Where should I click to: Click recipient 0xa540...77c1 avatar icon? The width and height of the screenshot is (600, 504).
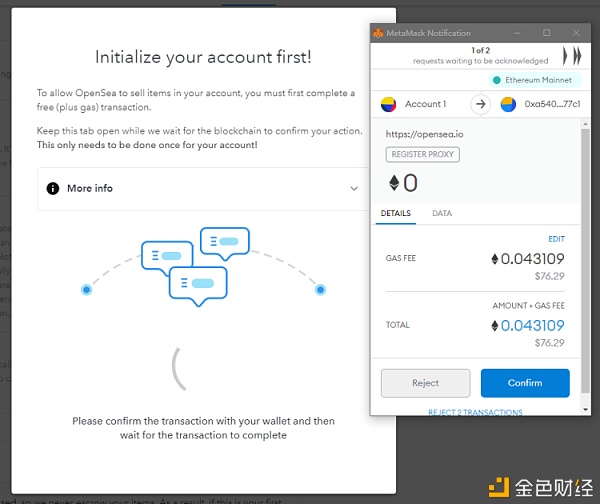508,104
